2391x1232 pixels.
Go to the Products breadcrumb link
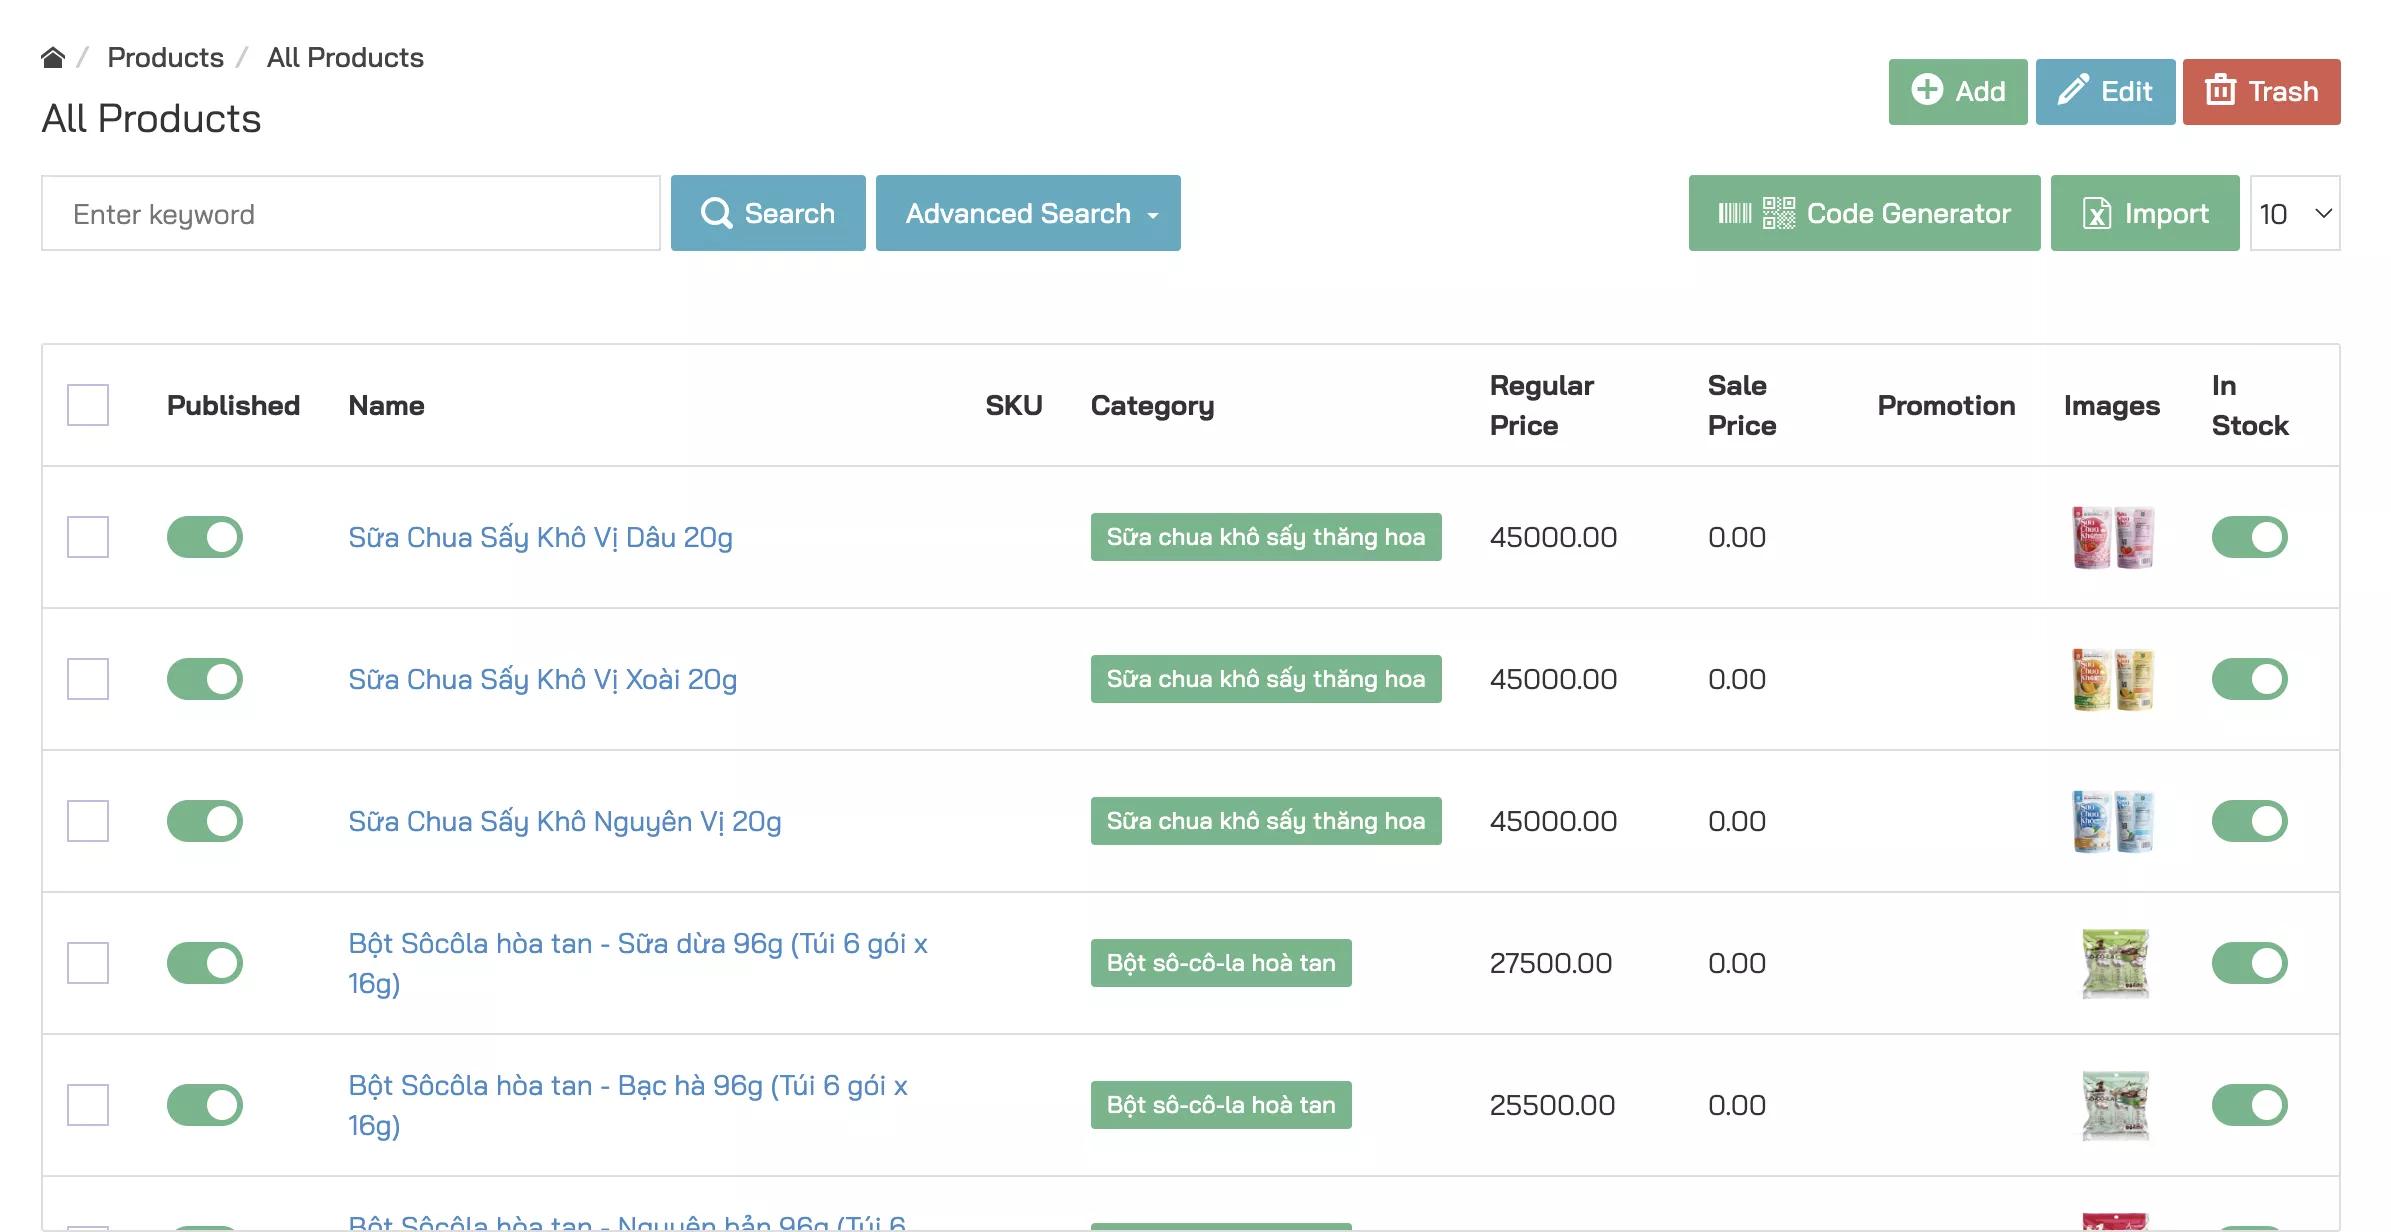pyautogui.click(x=165, y=58)
